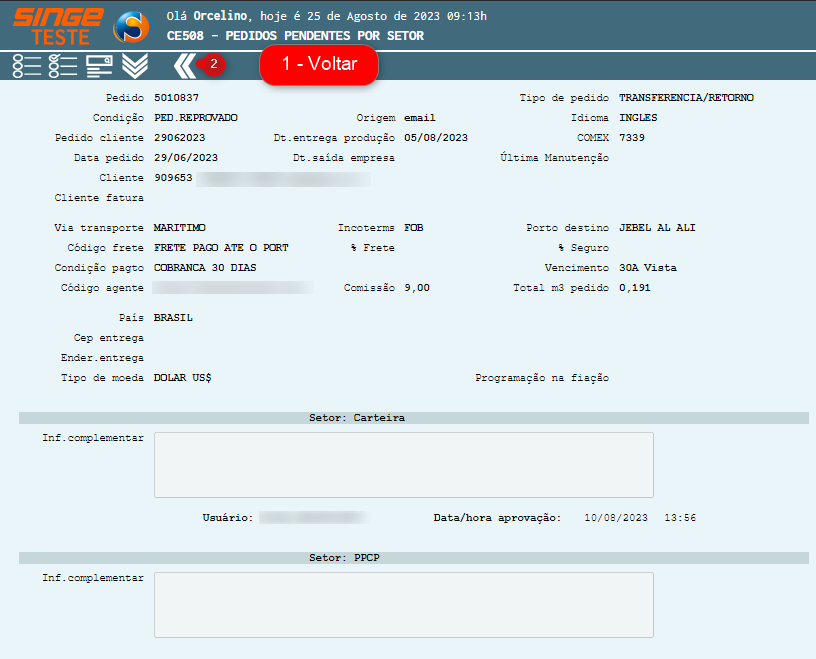Select the payment term COBRANCA 30 DIAS
Screen dimensions: 816x659
pyautogui.click(x=205, y=268)
